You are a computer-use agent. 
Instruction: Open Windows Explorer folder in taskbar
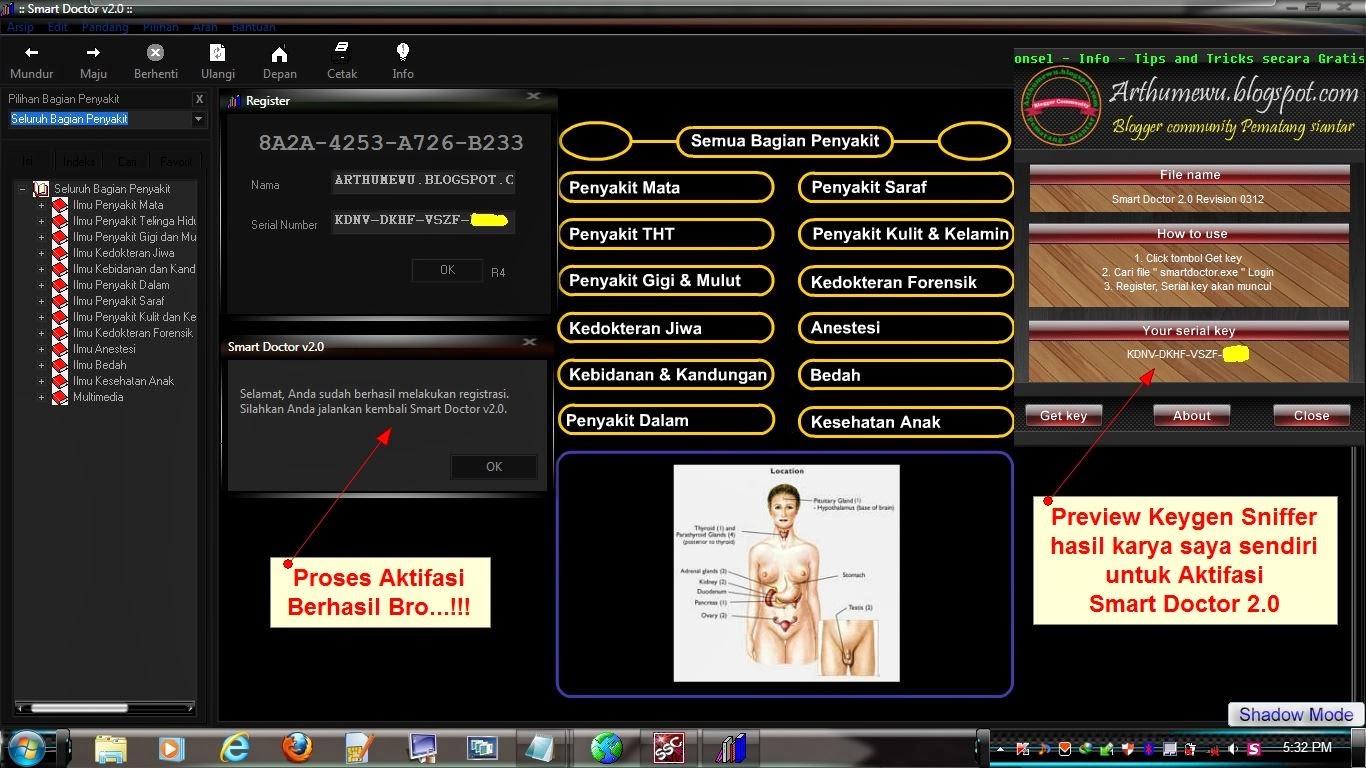(x=110, y=748)
